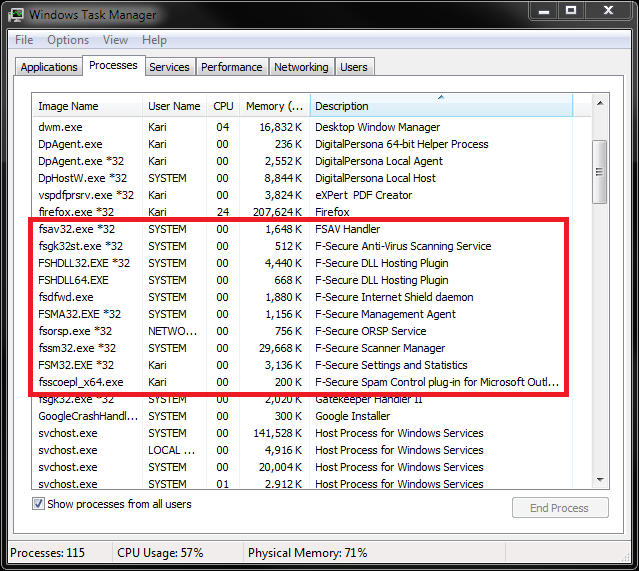Close the Windows Task Manager window
Viewport: 639px width, 571px height.
click(608, 11)
